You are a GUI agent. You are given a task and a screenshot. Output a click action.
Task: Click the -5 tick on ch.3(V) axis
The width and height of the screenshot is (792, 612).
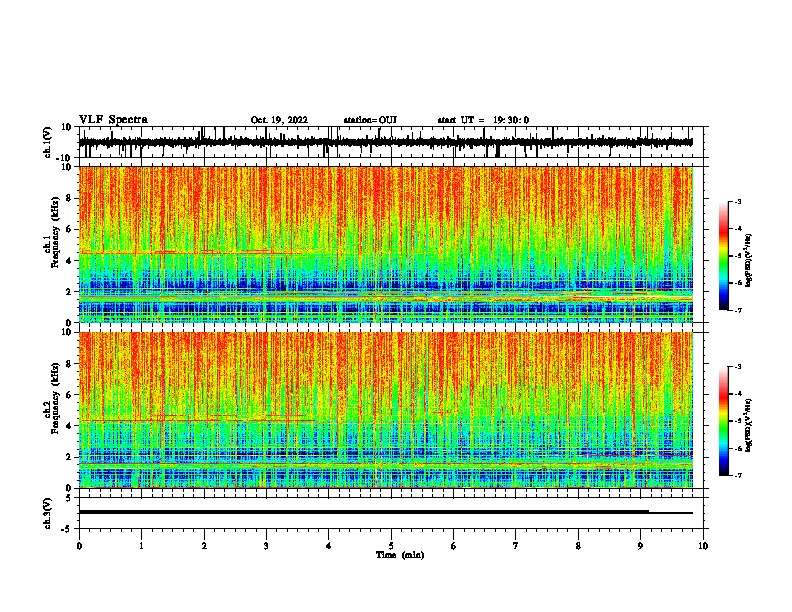67,529
